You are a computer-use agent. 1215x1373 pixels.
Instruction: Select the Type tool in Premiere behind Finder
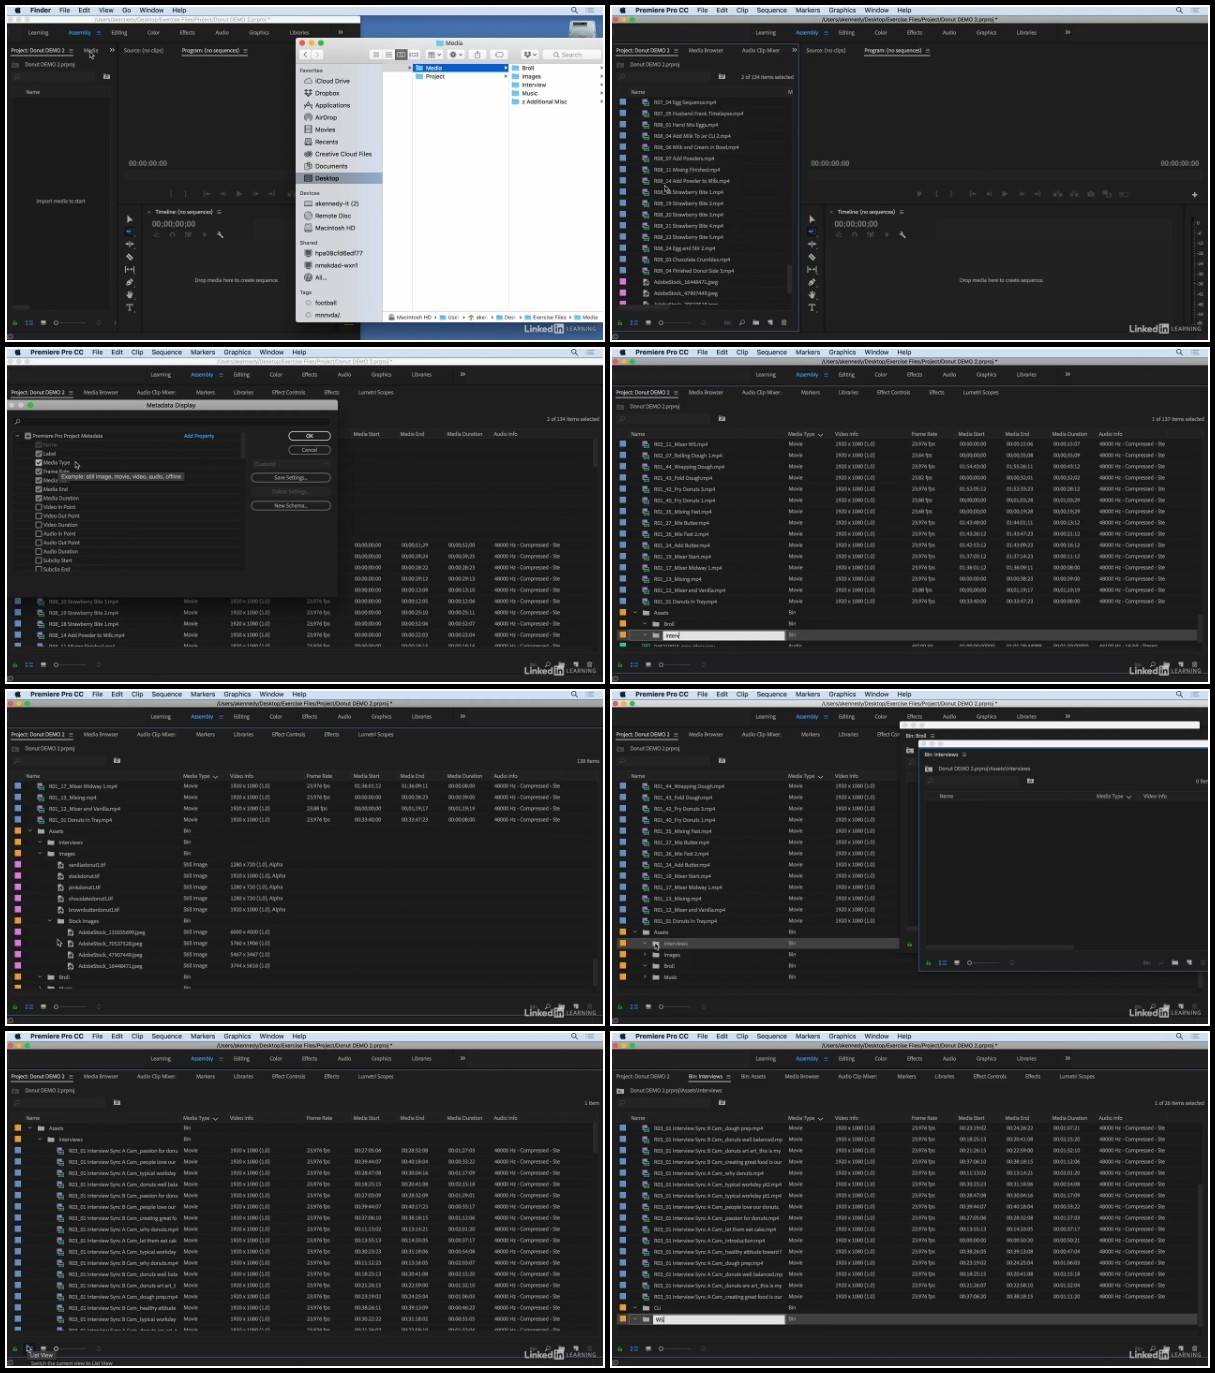[130, 307]
